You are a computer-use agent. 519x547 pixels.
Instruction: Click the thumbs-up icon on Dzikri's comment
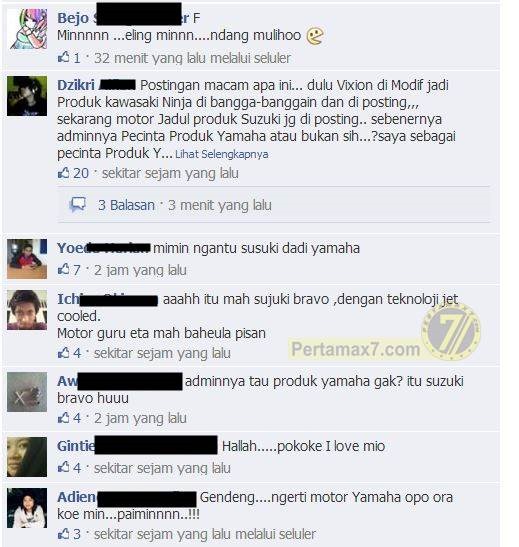click(63, 173)
